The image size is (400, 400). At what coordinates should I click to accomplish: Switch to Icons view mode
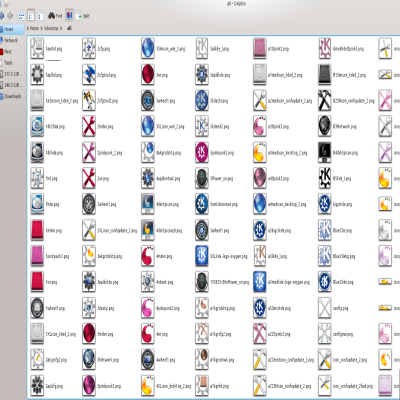tap(21, 16)
